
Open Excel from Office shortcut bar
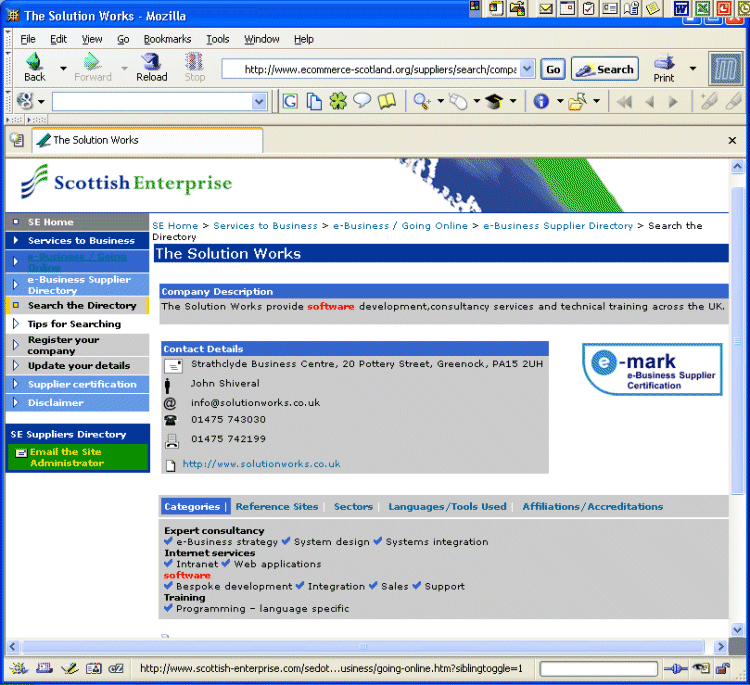703,8
